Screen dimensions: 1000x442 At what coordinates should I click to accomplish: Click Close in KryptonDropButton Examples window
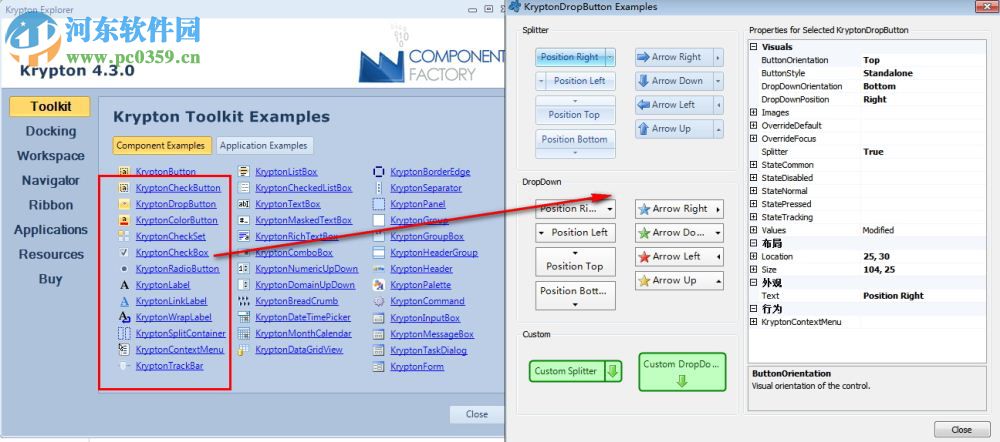point(961,429)
